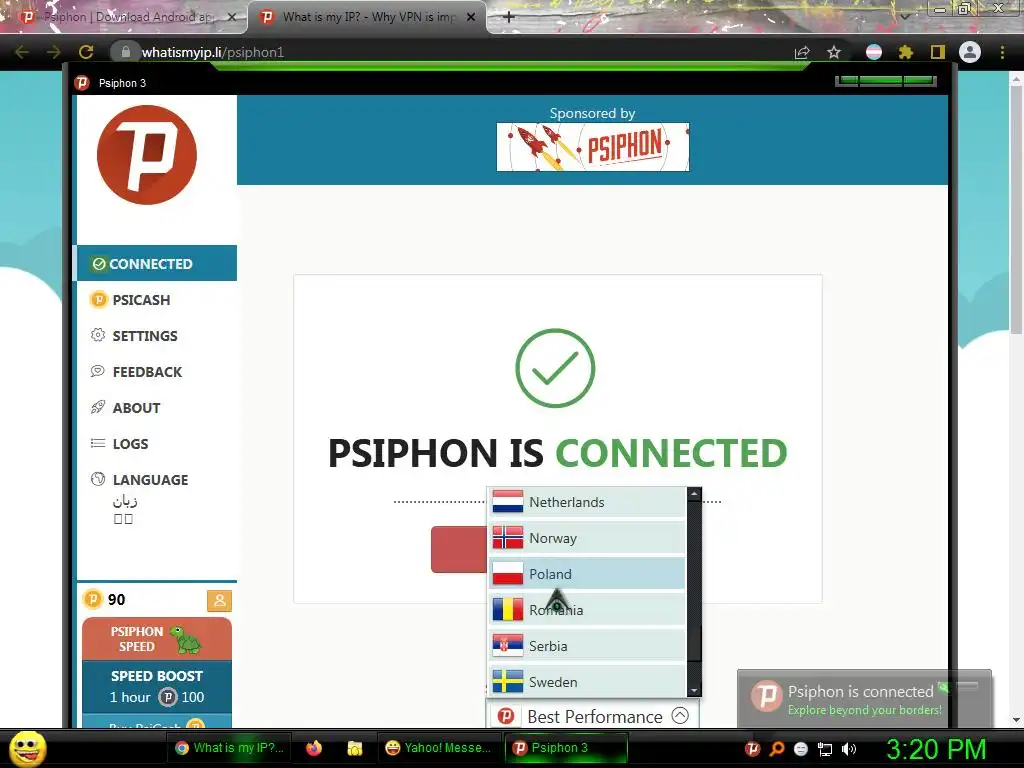
Task: Click the Psiphon is connected notification
Action: [864, 699]
